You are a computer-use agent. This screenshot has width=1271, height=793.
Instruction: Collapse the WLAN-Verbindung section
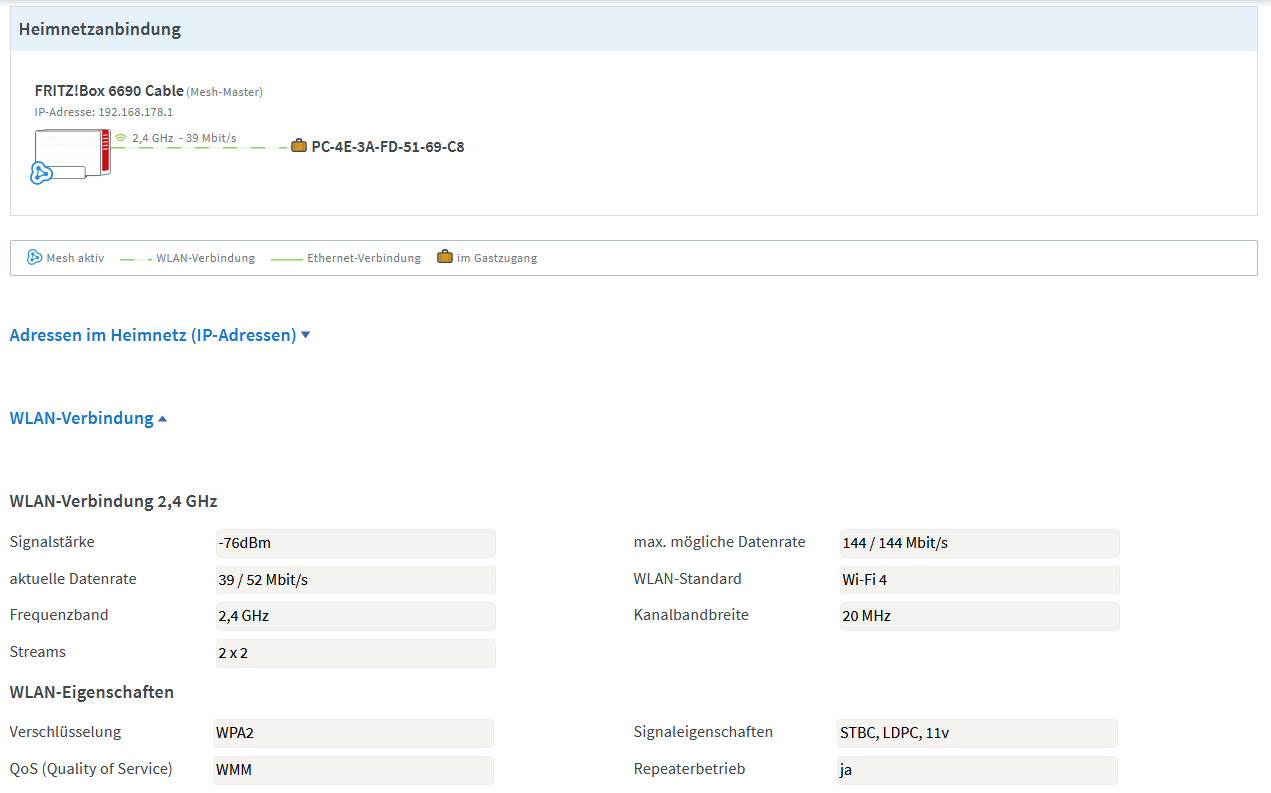(x=88, y=418)
